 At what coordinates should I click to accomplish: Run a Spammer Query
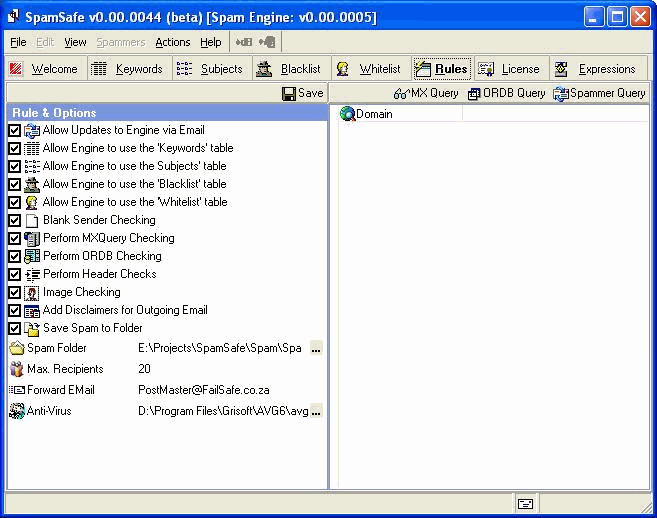599,93
